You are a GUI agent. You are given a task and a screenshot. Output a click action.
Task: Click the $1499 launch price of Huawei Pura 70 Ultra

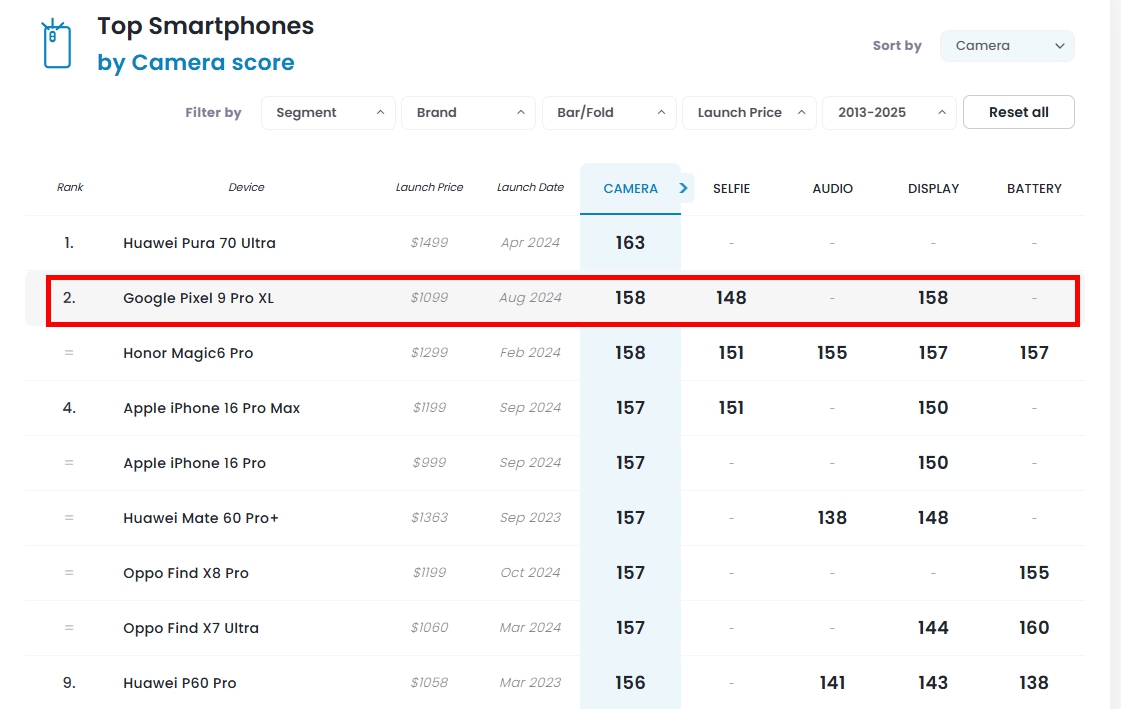pos(430,243)
